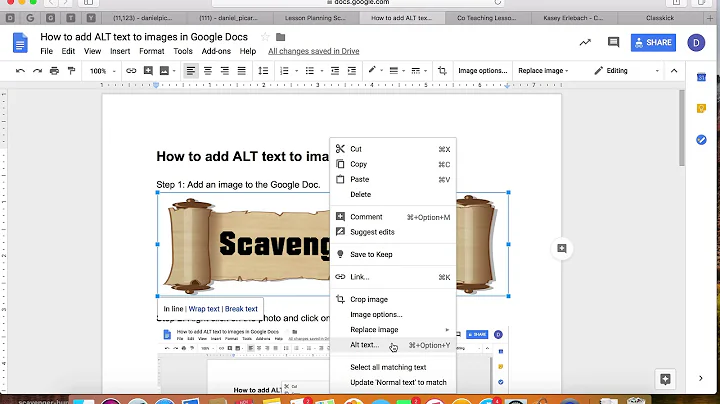
Task: Open the File menu
Action: pos(46,51)
